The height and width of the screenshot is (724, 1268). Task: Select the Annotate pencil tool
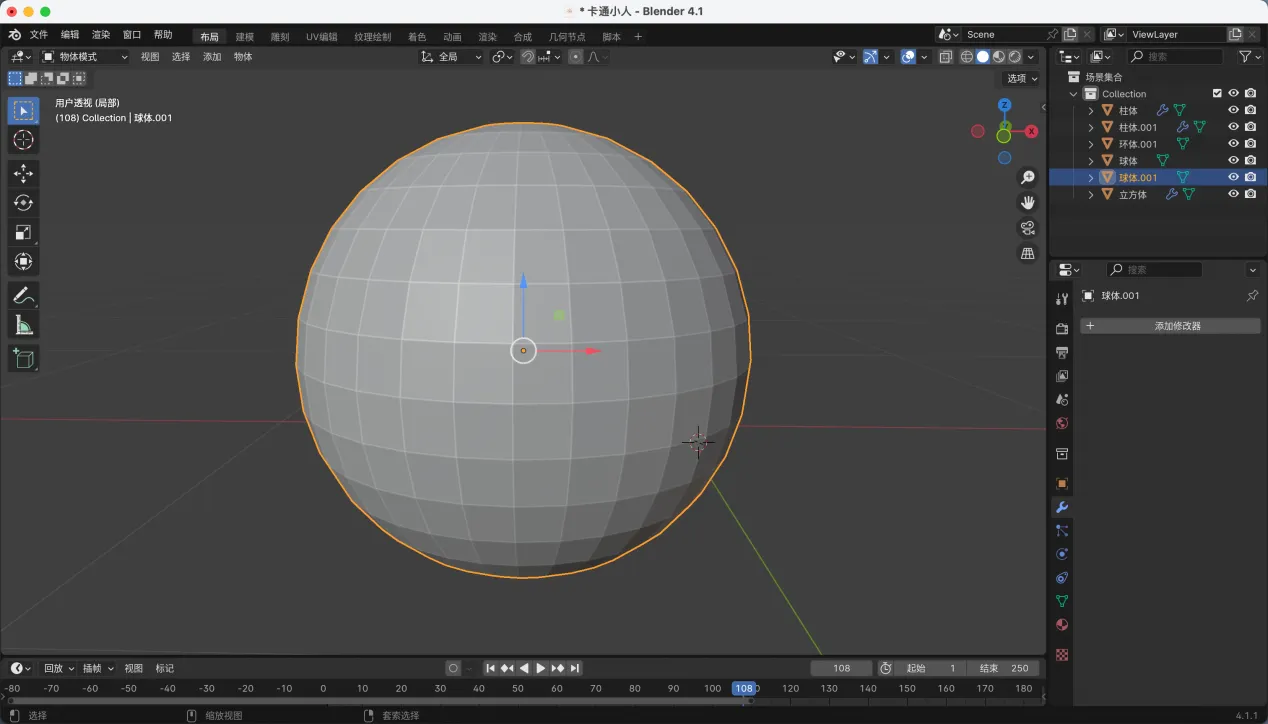tap(23, 296)
